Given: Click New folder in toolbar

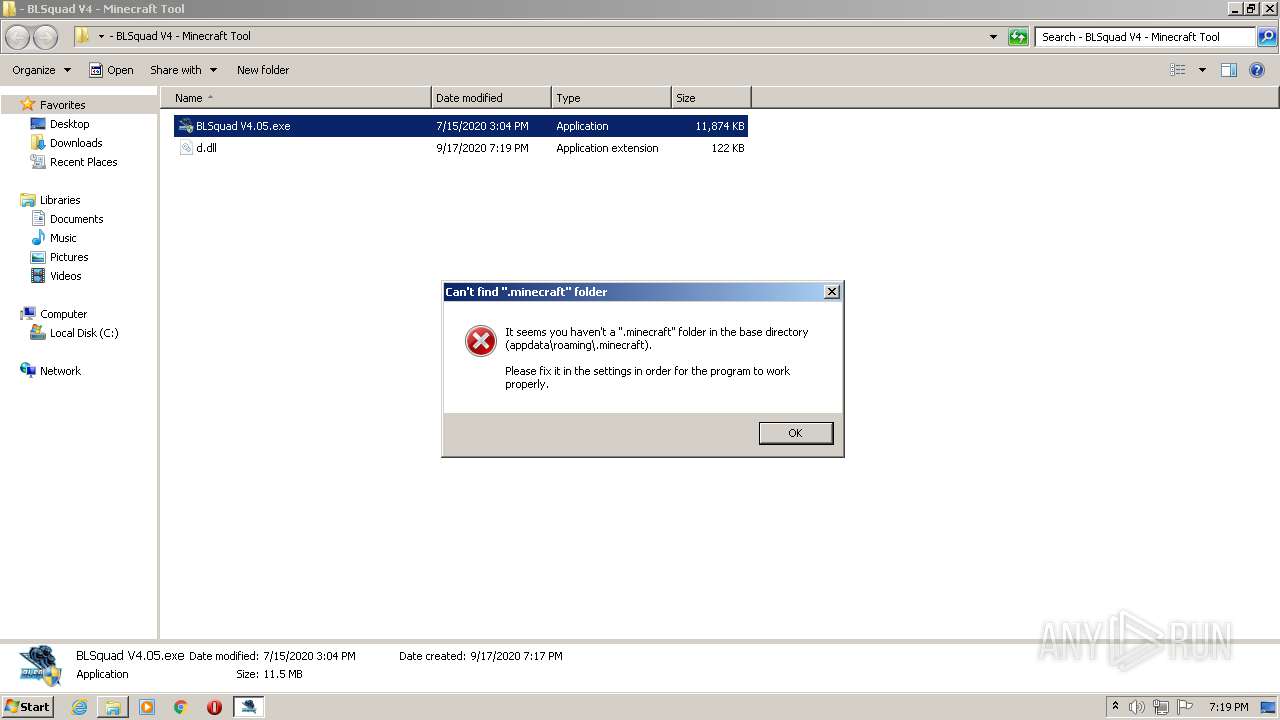Looking at the screenshot, I should point(263,70).
